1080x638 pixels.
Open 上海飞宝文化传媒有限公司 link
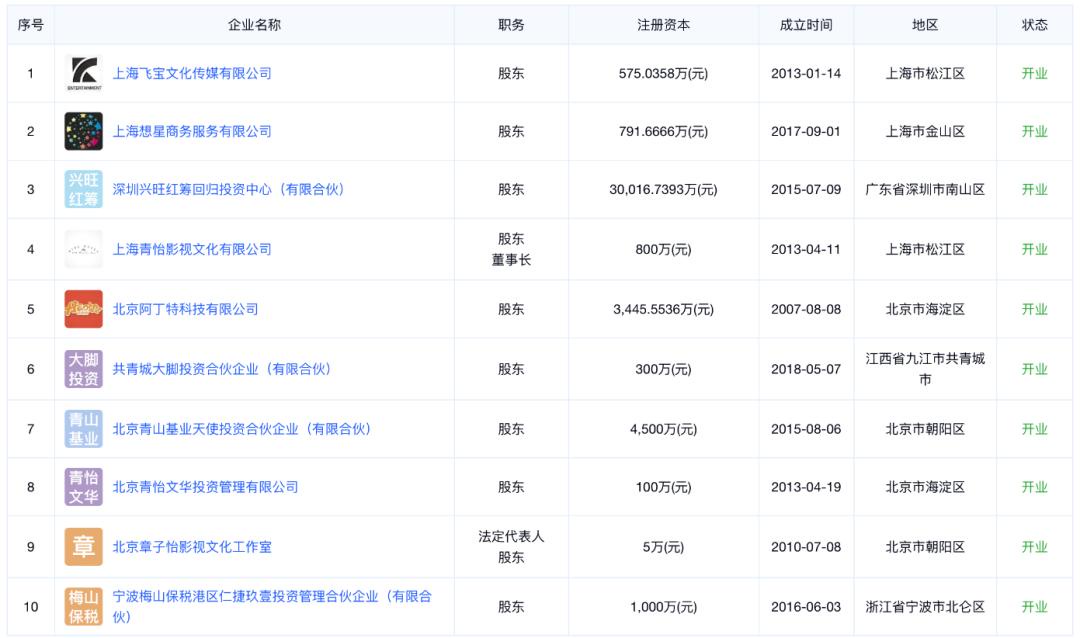[192, 74]
